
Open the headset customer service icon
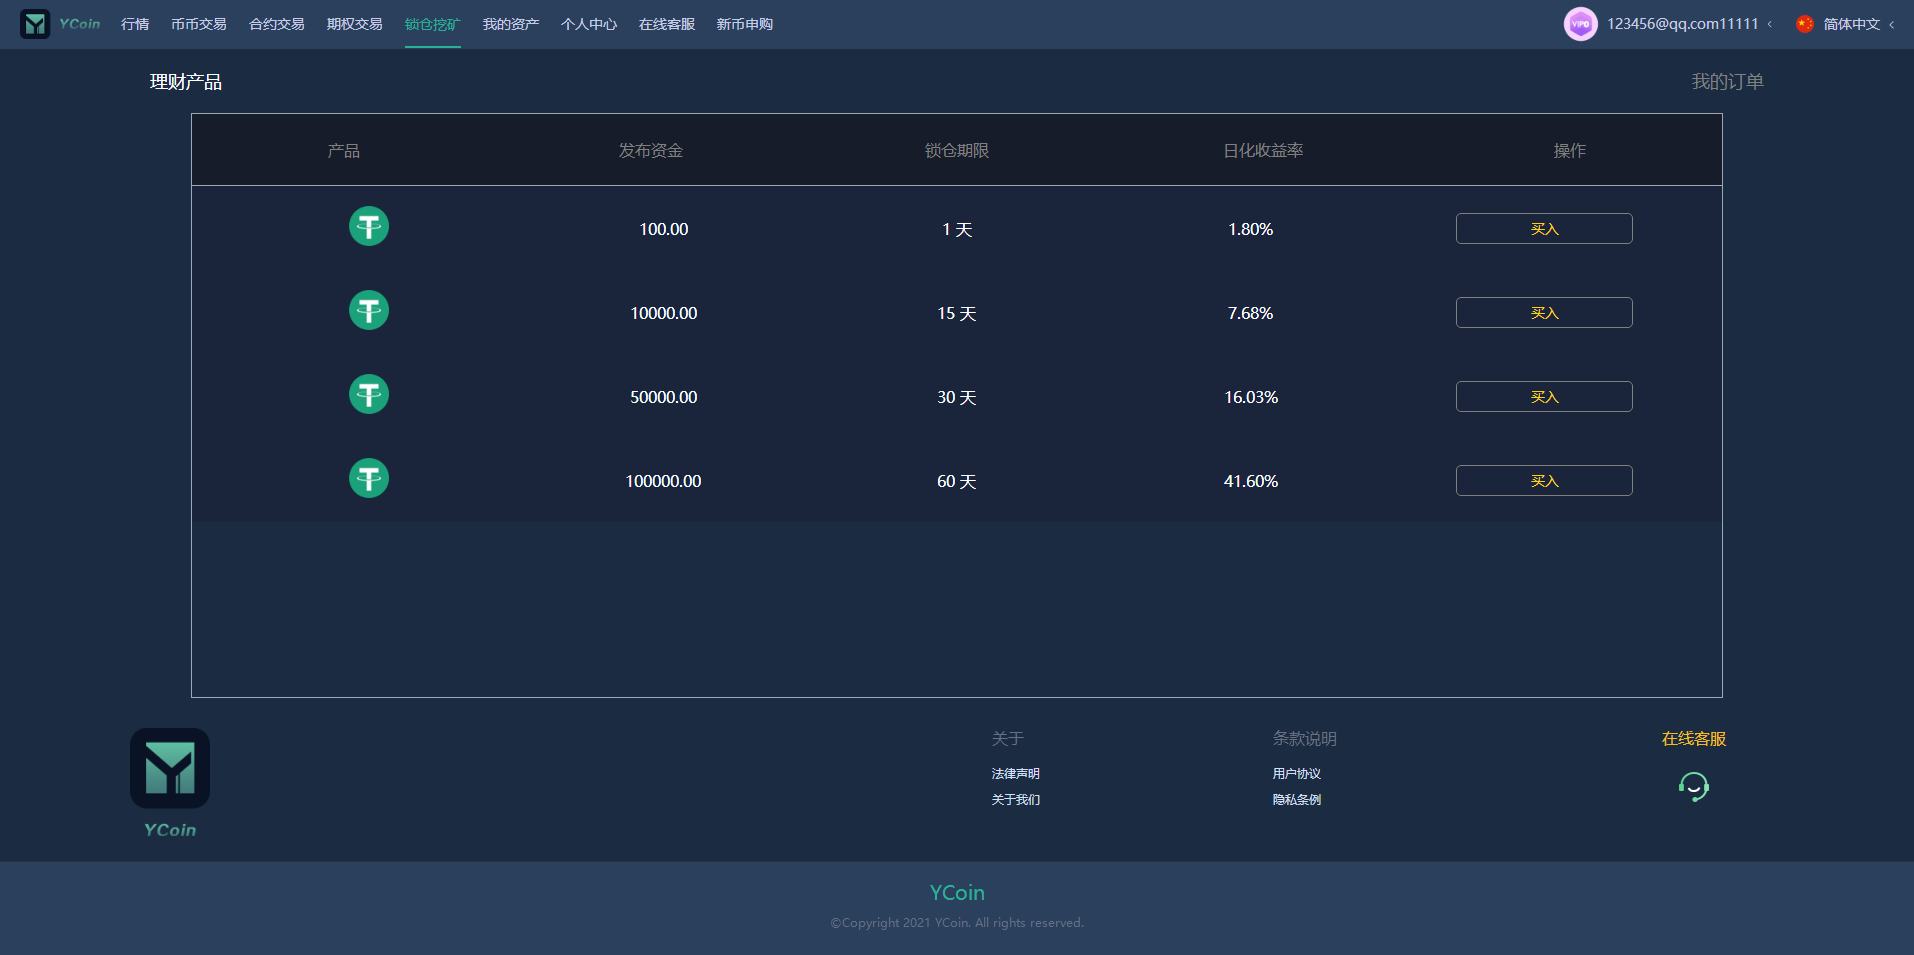coord(1693,787)
